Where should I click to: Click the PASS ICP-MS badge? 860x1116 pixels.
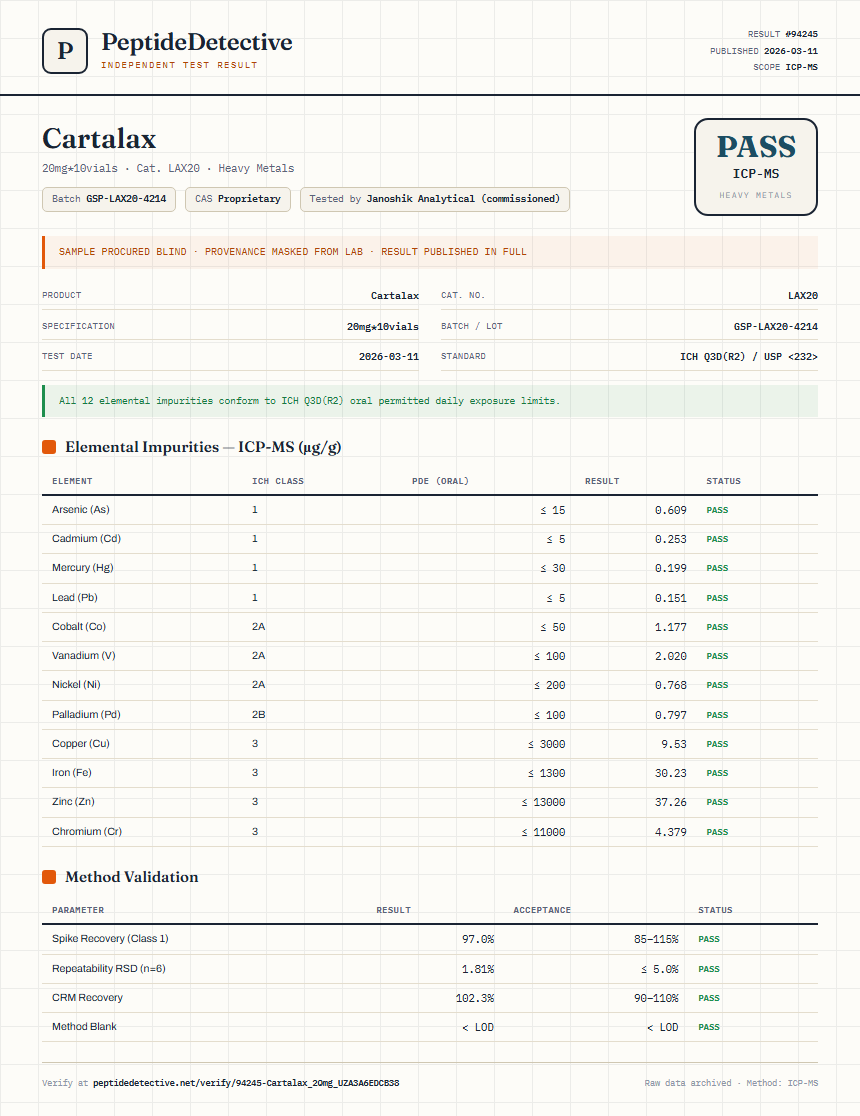click(x=755, y=167)
